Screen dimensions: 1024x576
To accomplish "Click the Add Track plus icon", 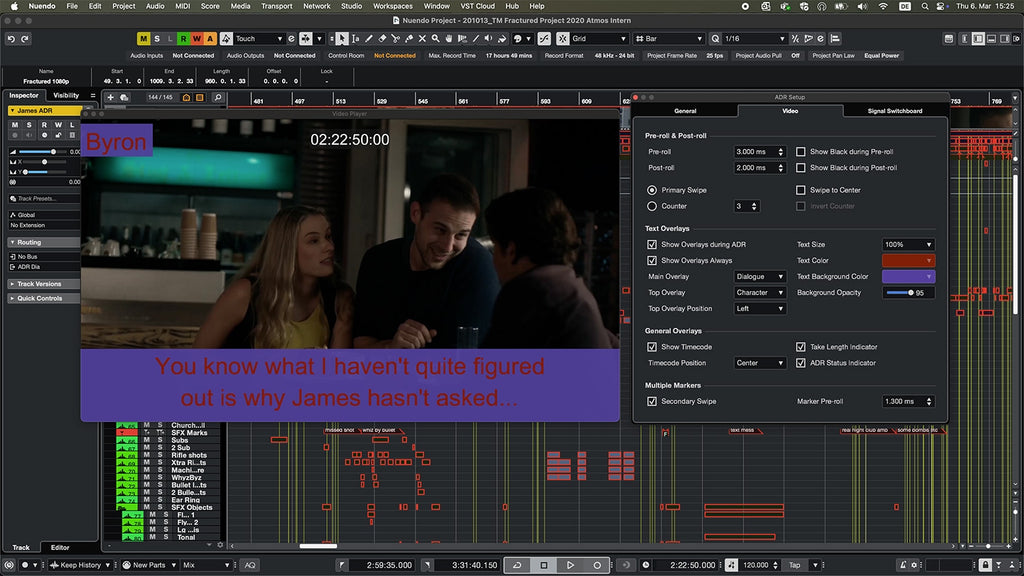I will point(110,97).
